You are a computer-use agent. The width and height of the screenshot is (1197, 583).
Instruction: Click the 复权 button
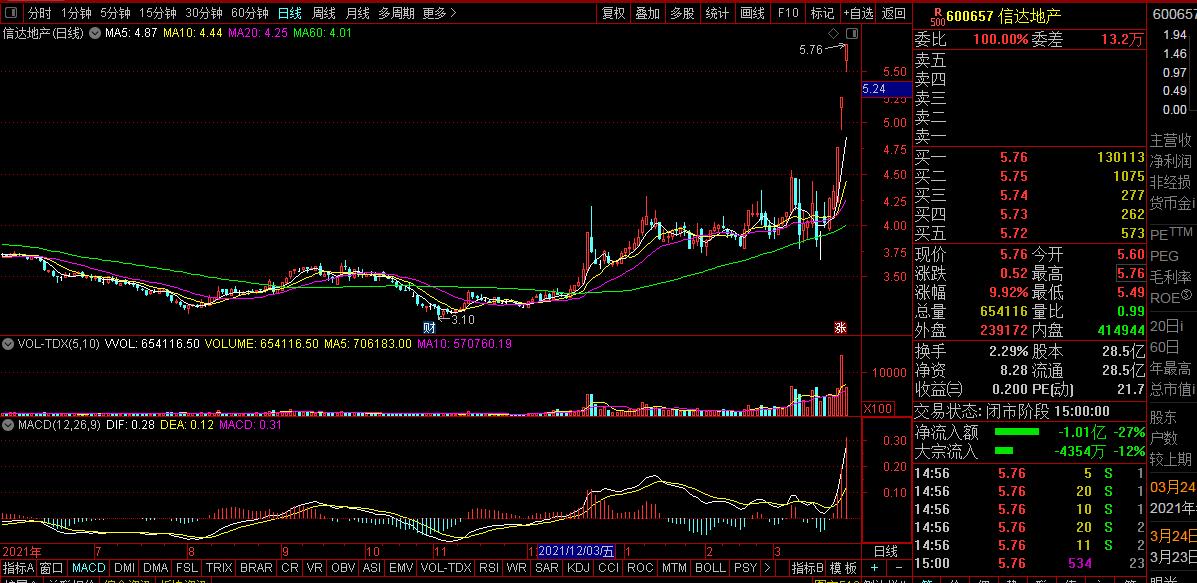(614, 13)
